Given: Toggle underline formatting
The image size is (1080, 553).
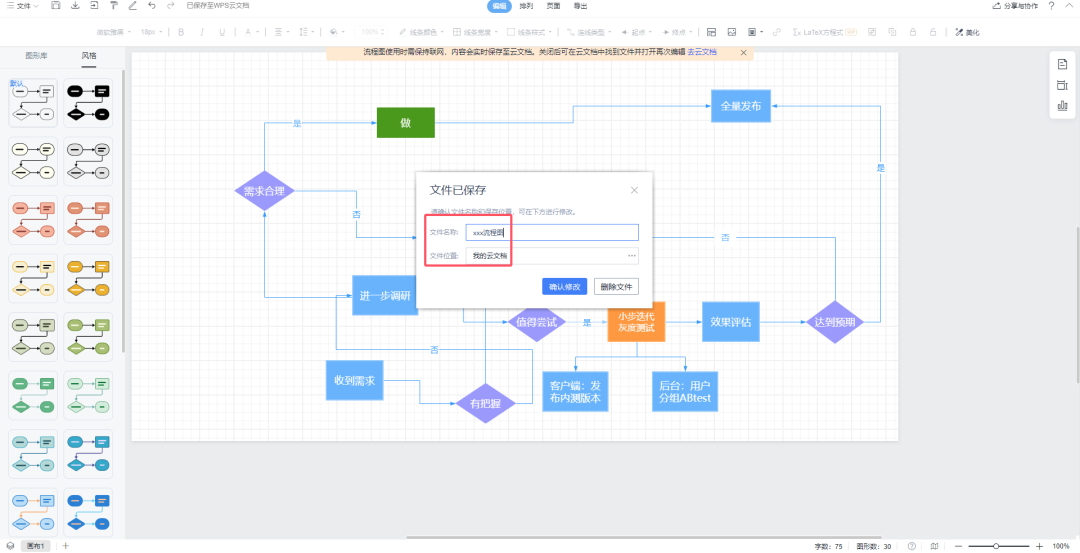Looking at the screenshot, I should [222, 32].
